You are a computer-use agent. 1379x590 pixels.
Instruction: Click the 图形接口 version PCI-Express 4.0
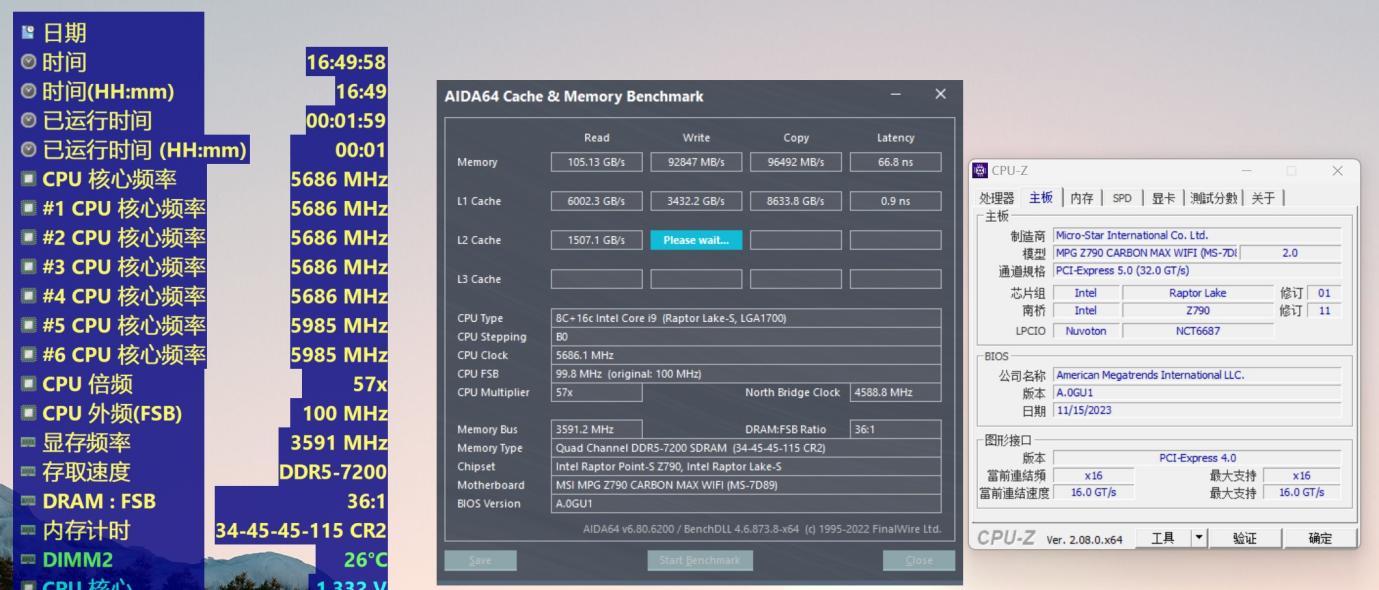coord(1198,458)
